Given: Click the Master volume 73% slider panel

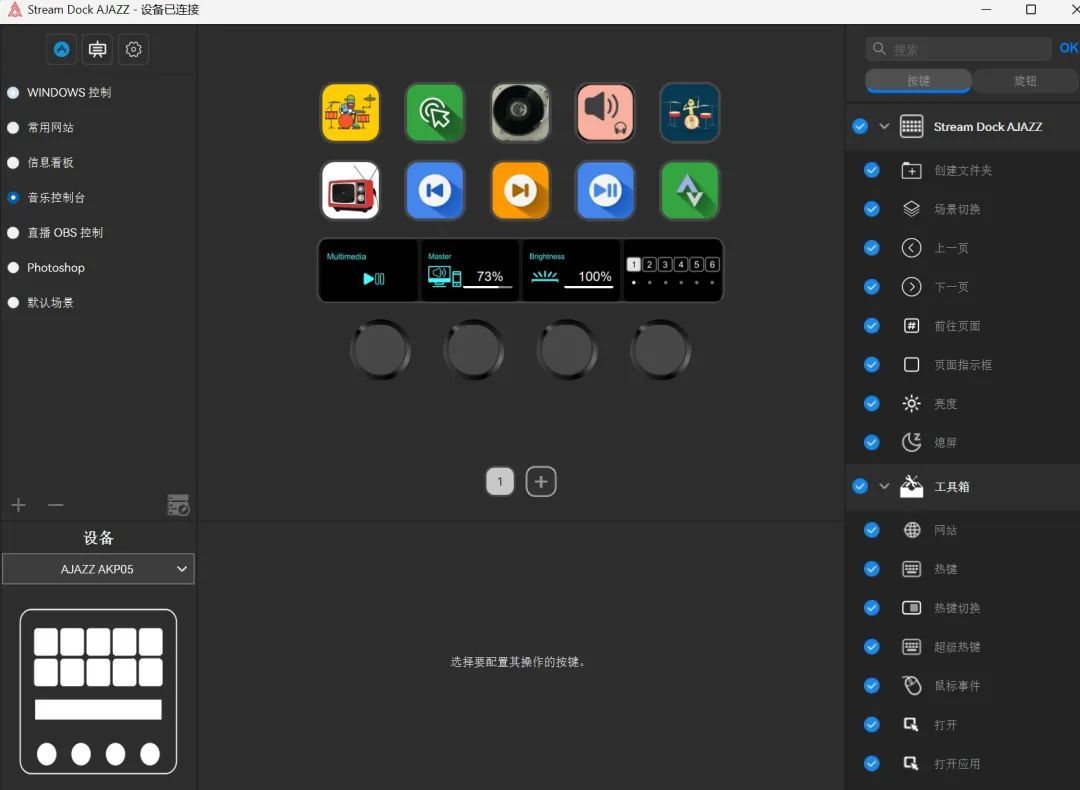Looking at the screenshot, I should tap(470, 271).
